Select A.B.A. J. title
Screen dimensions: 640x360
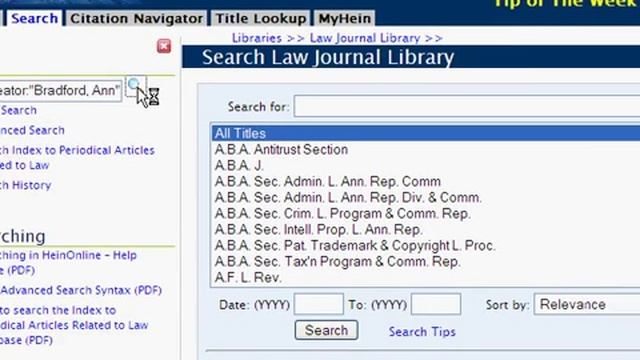coord(239,165)
